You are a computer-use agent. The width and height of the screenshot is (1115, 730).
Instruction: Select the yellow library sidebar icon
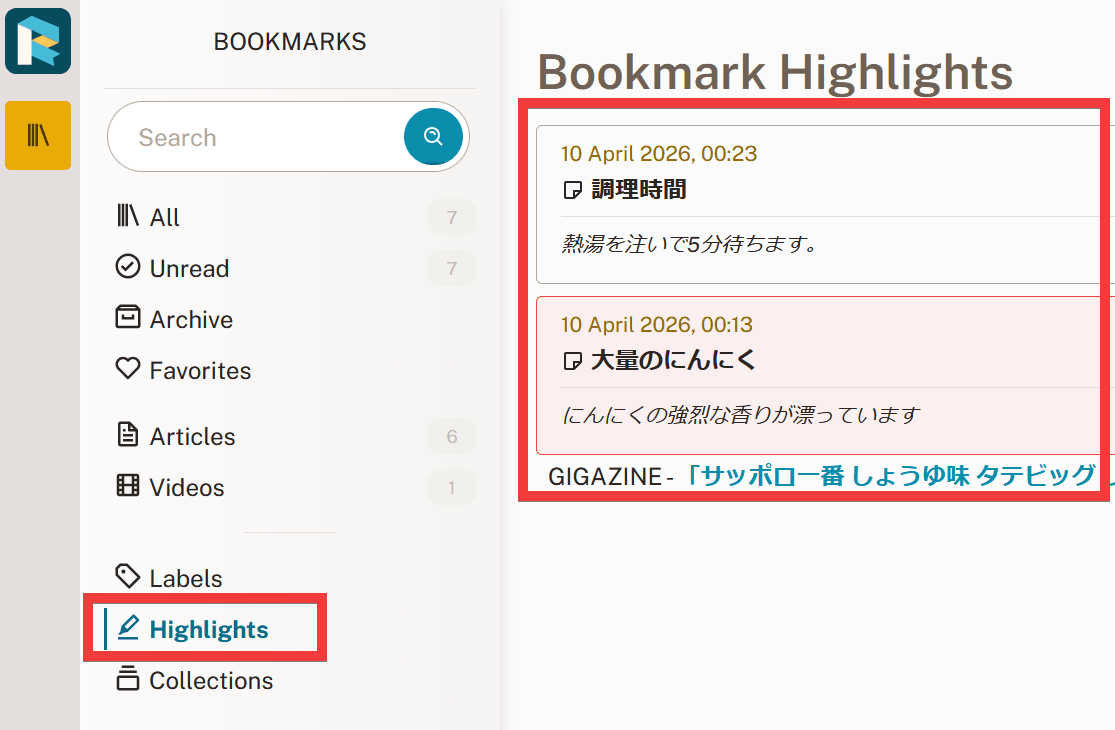click(x=38, y=135)
